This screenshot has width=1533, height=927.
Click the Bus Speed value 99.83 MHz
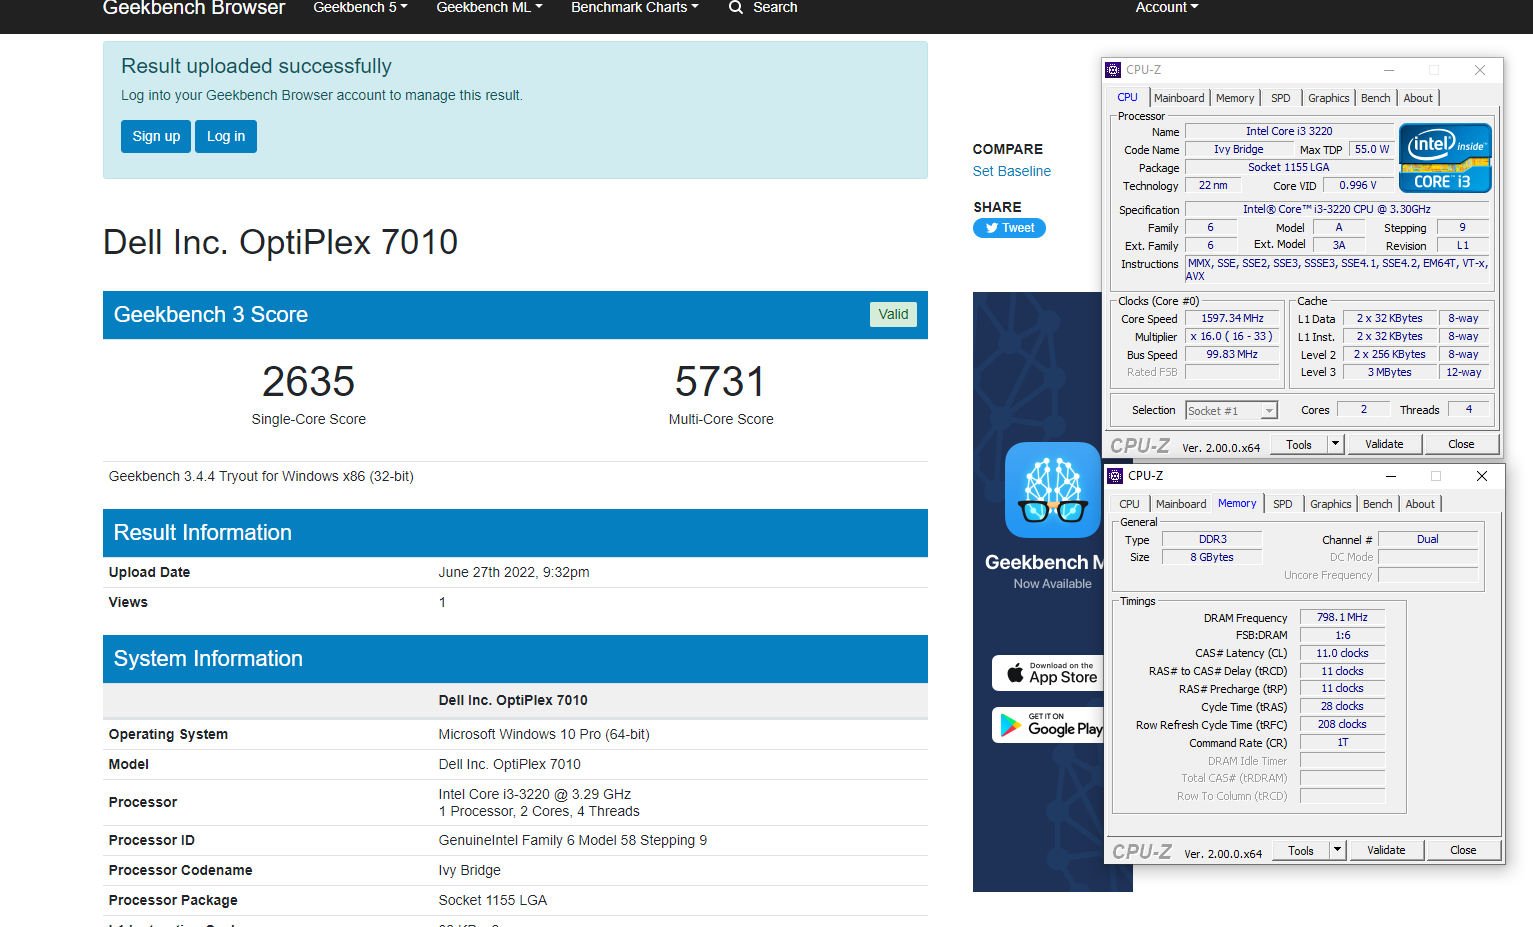click(1232, 354)
